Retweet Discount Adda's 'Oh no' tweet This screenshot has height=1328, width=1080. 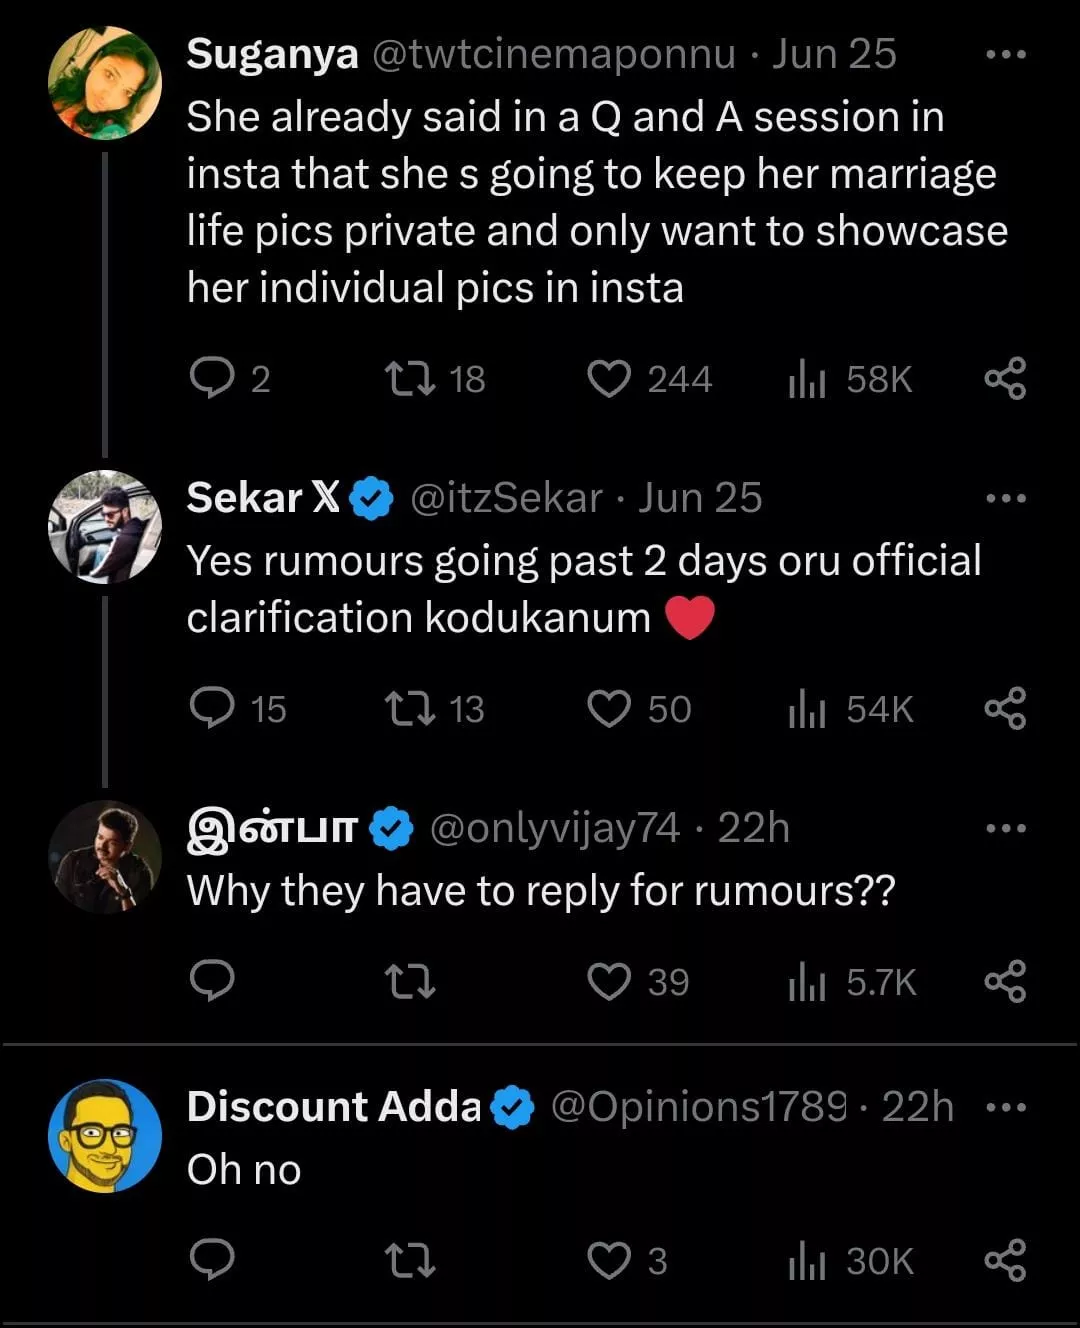[x=410, y=1259]
